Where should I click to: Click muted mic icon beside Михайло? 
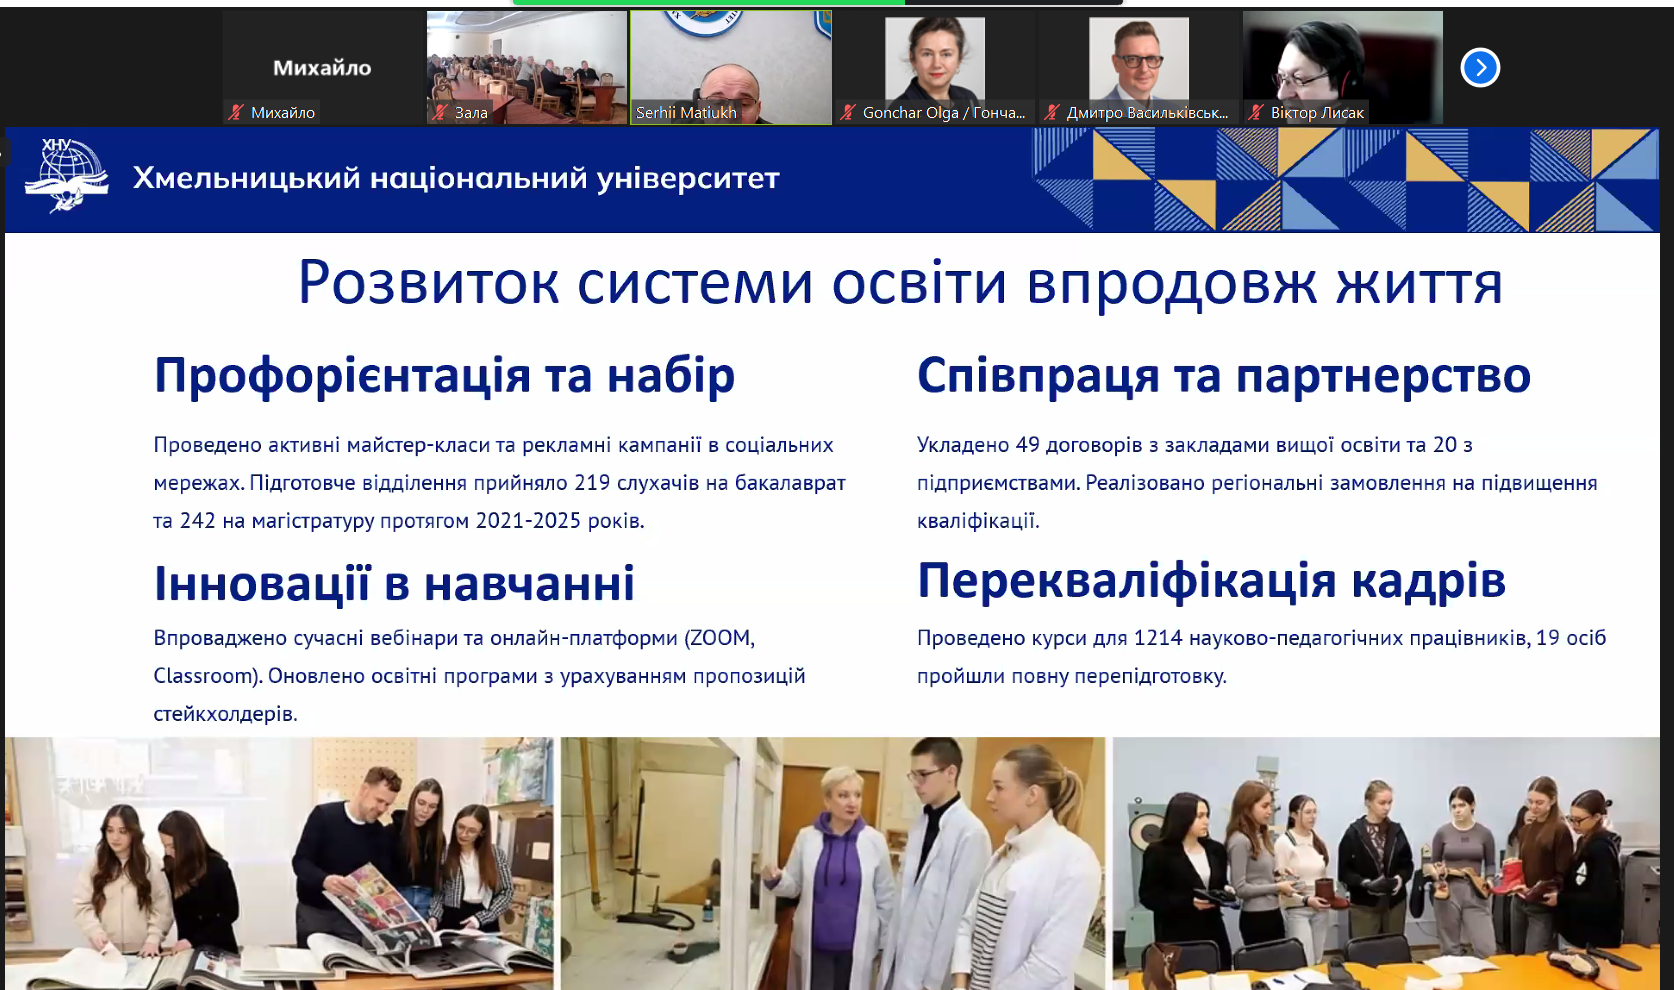point(236,113)
